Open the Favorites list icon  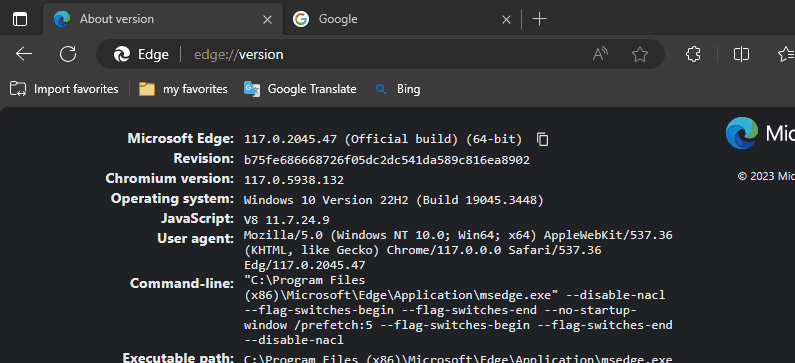click(787, 54)
